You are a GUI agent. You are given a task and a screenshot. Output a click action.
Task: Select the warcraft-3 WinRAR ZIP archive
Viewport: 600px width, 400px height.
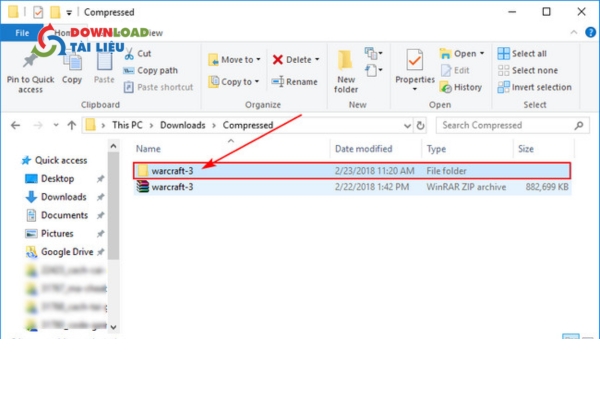tap(173, 186)
